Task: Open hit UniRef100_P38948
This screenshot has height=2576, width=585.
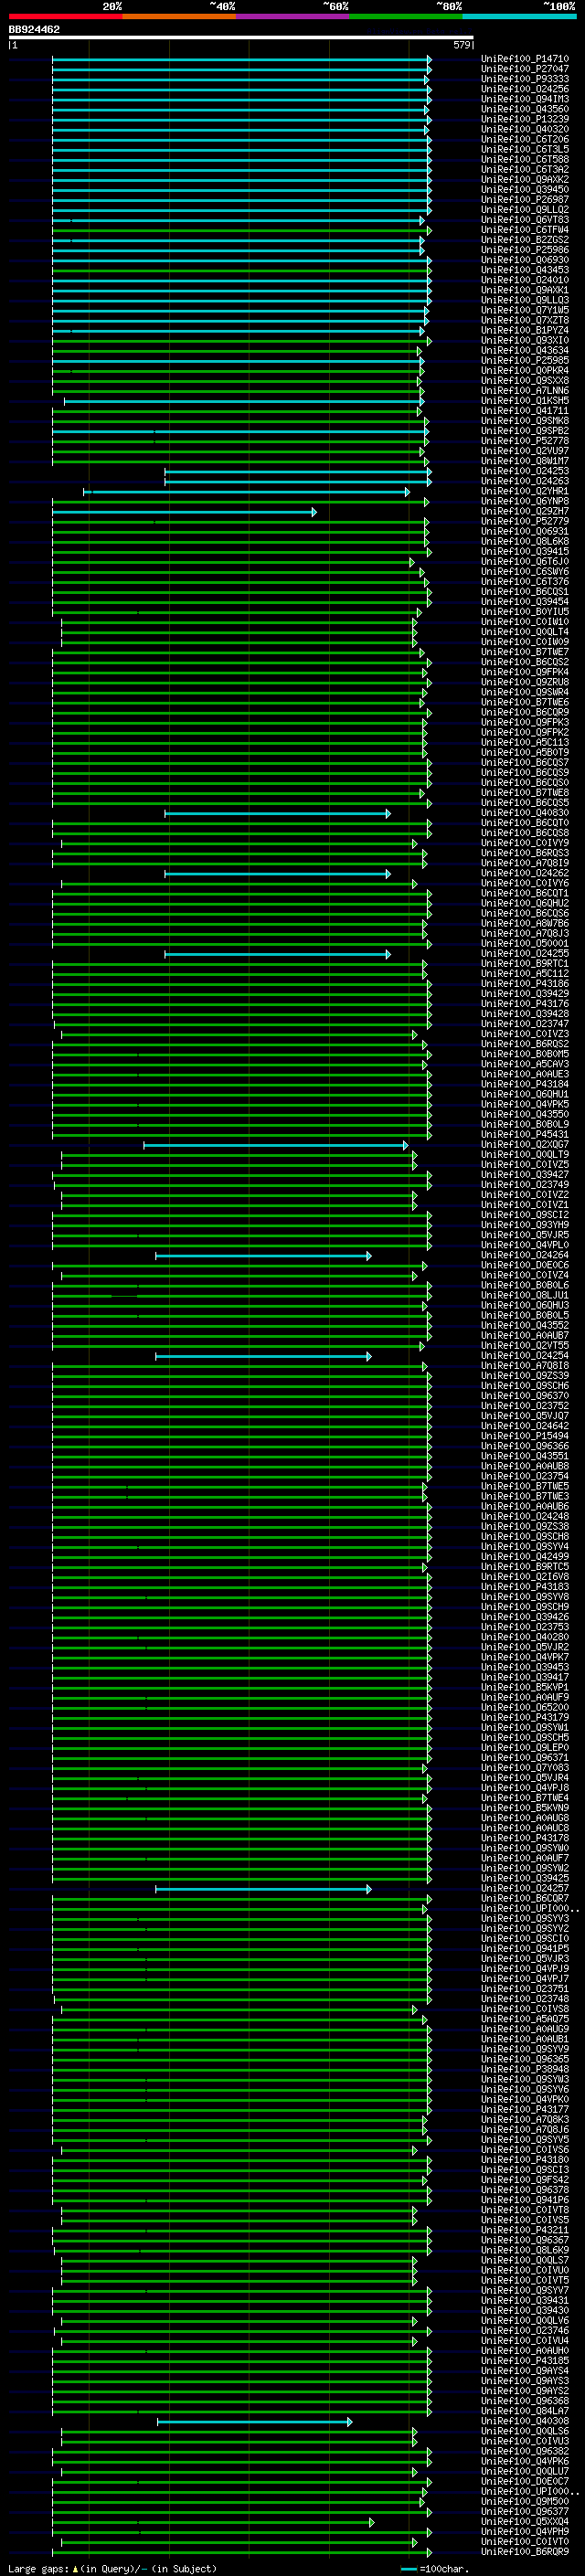Action: [x=524, y=2070]
